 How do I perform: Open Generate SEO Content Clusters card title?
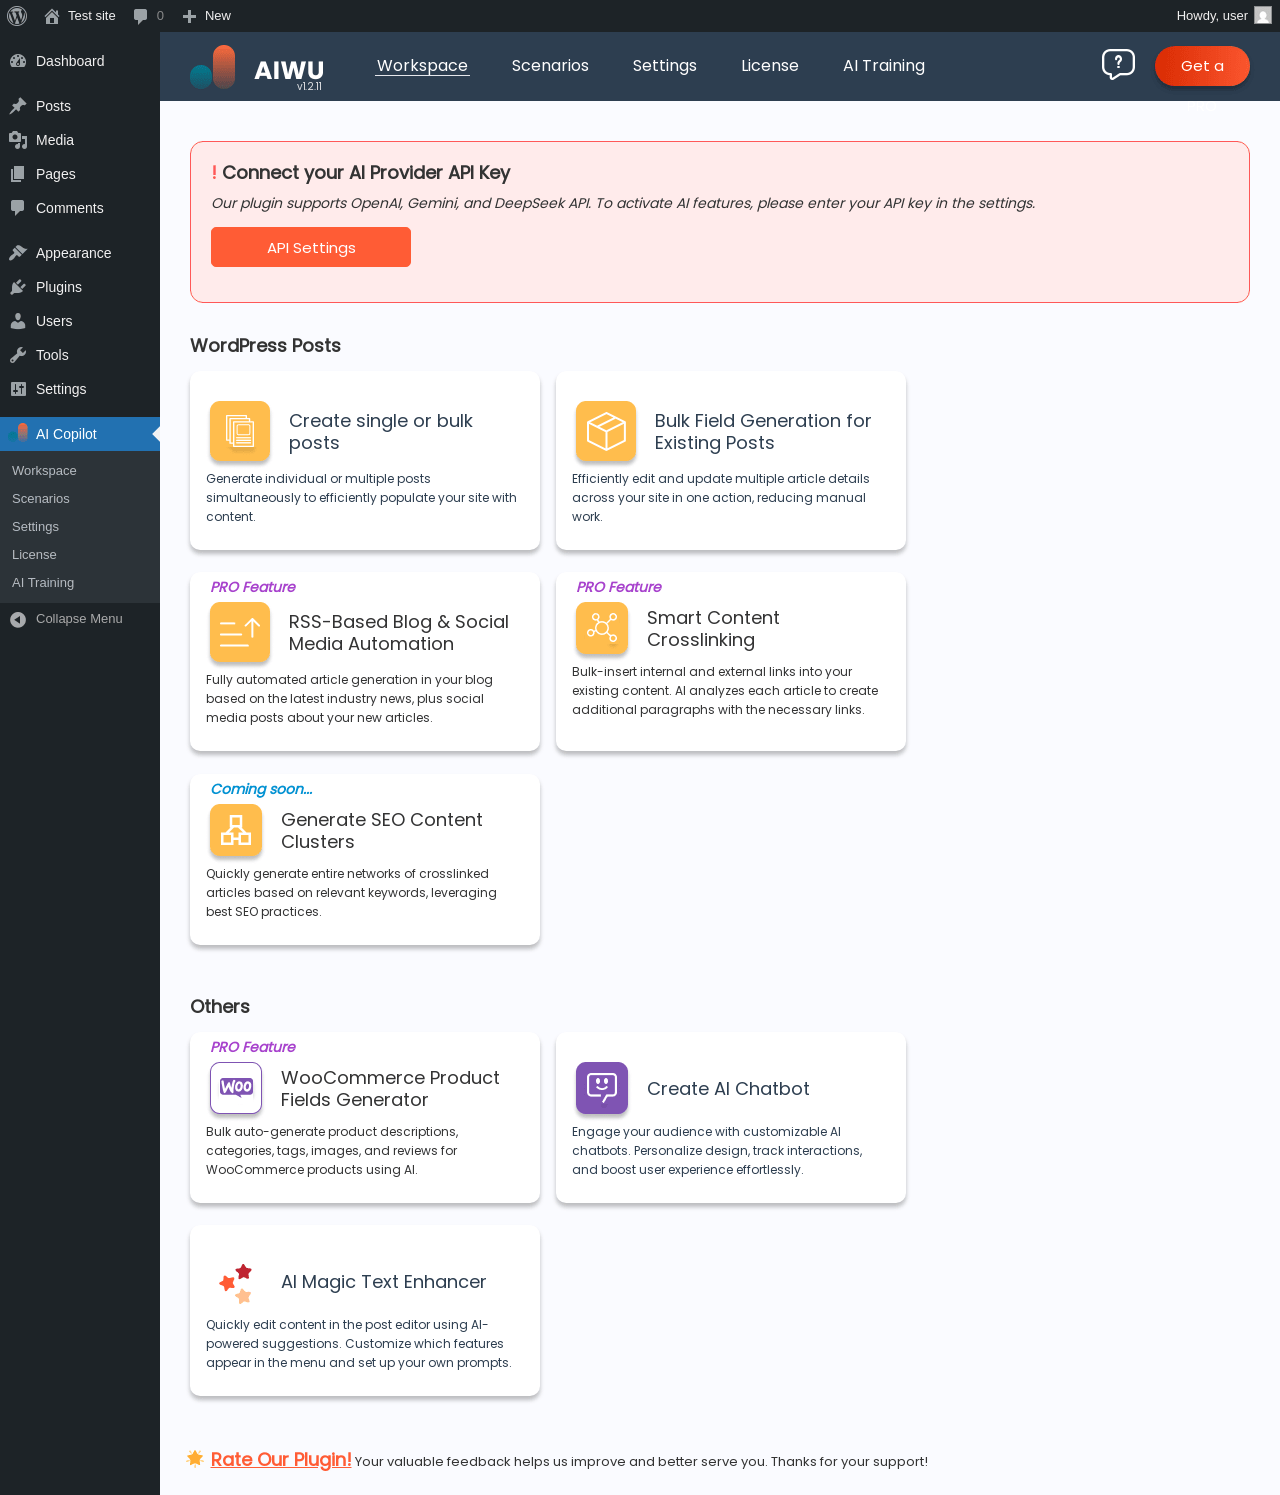[x=382, y=831]
